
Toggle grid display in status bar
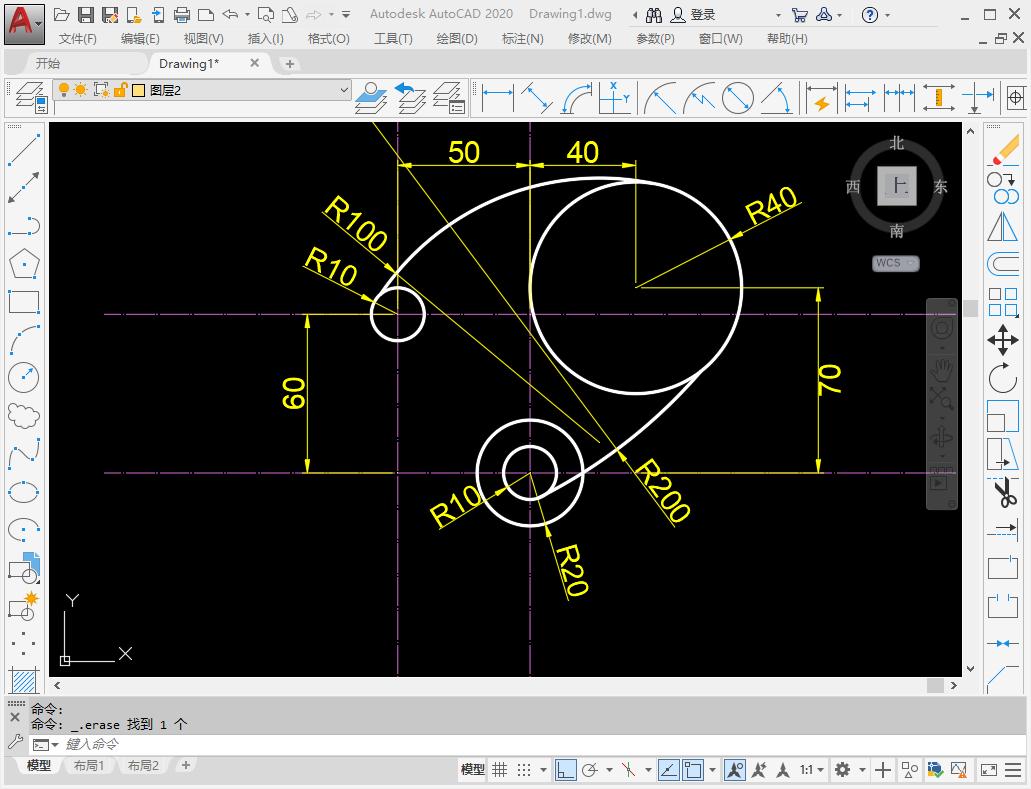499,770
